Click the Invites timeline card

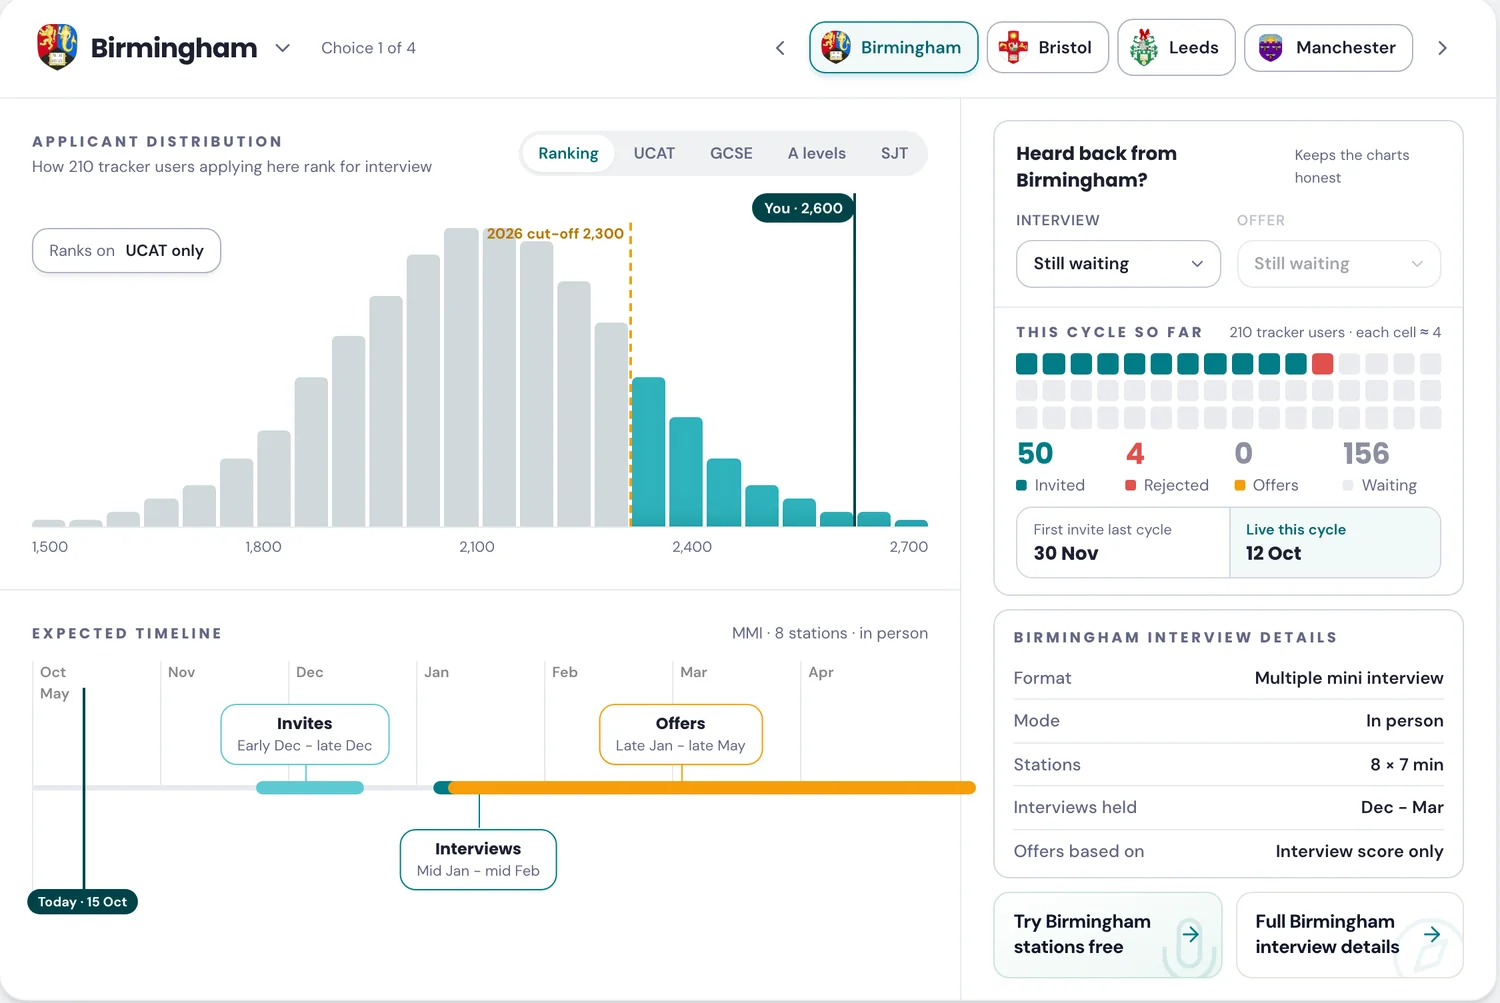(x=305, y=734)
